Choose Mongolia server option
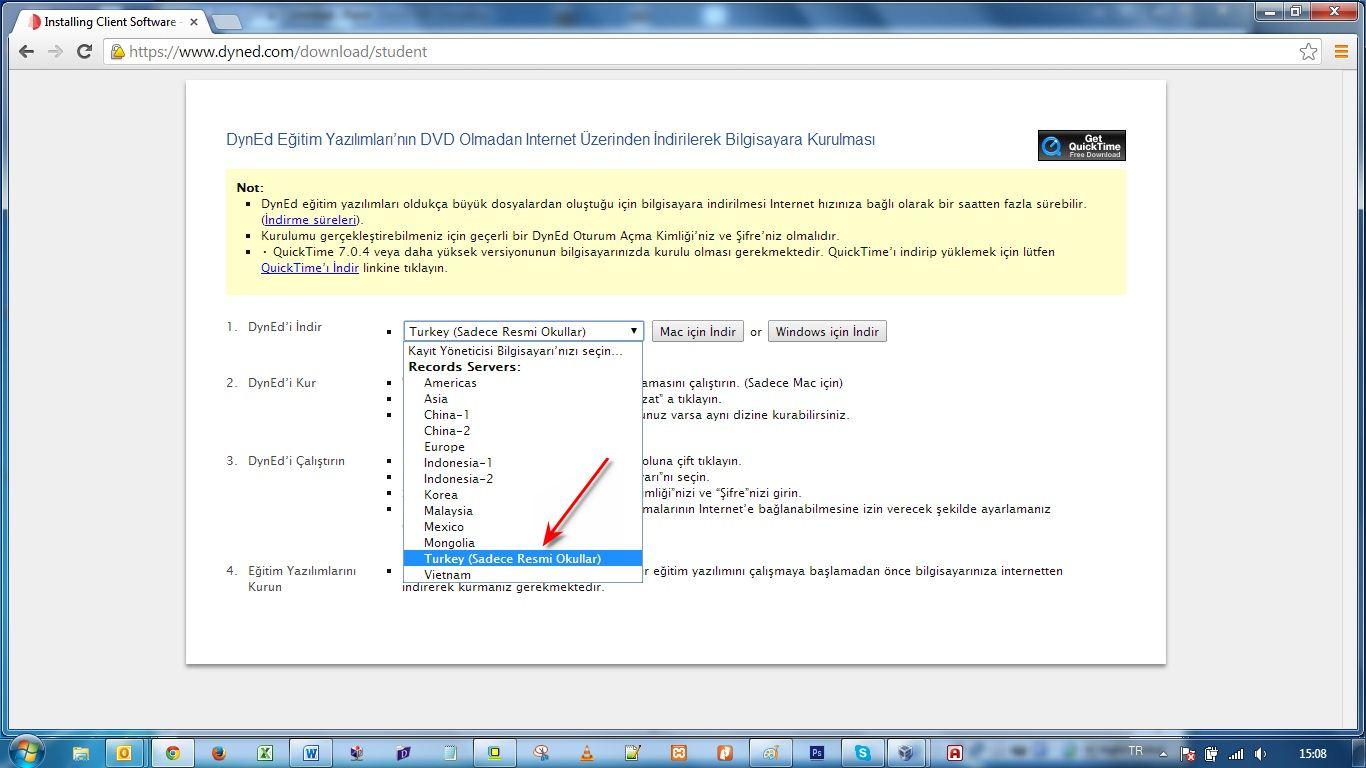The image size is (1366, 768). (523, 543)
